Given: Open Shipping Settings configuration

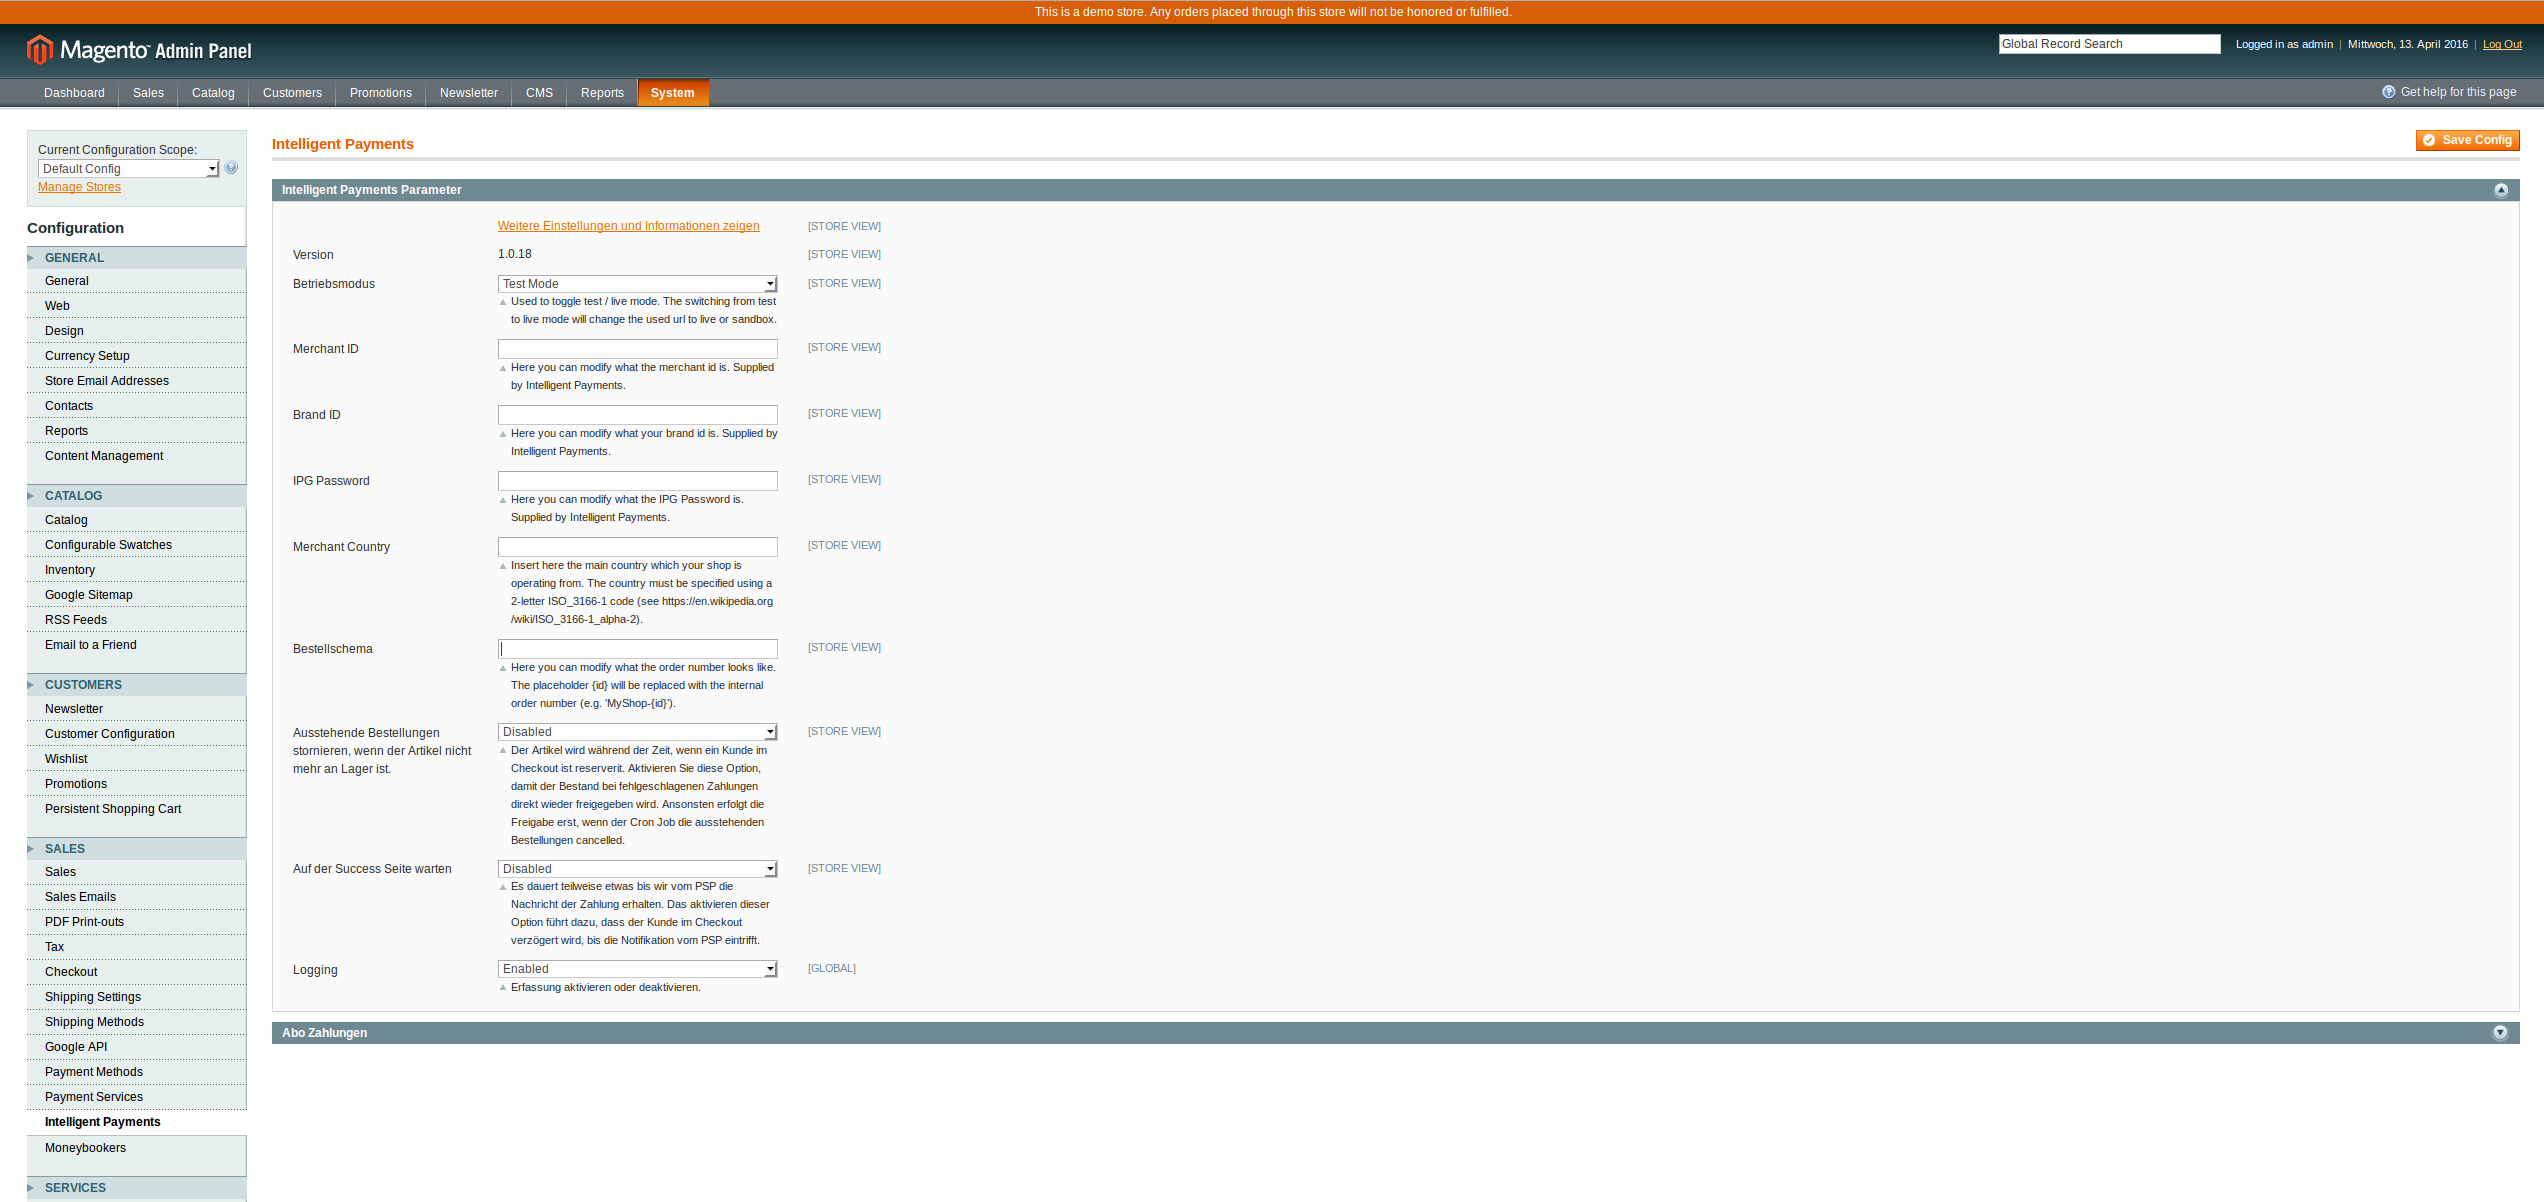Looking at the screenshot, I should click(136, 997).
